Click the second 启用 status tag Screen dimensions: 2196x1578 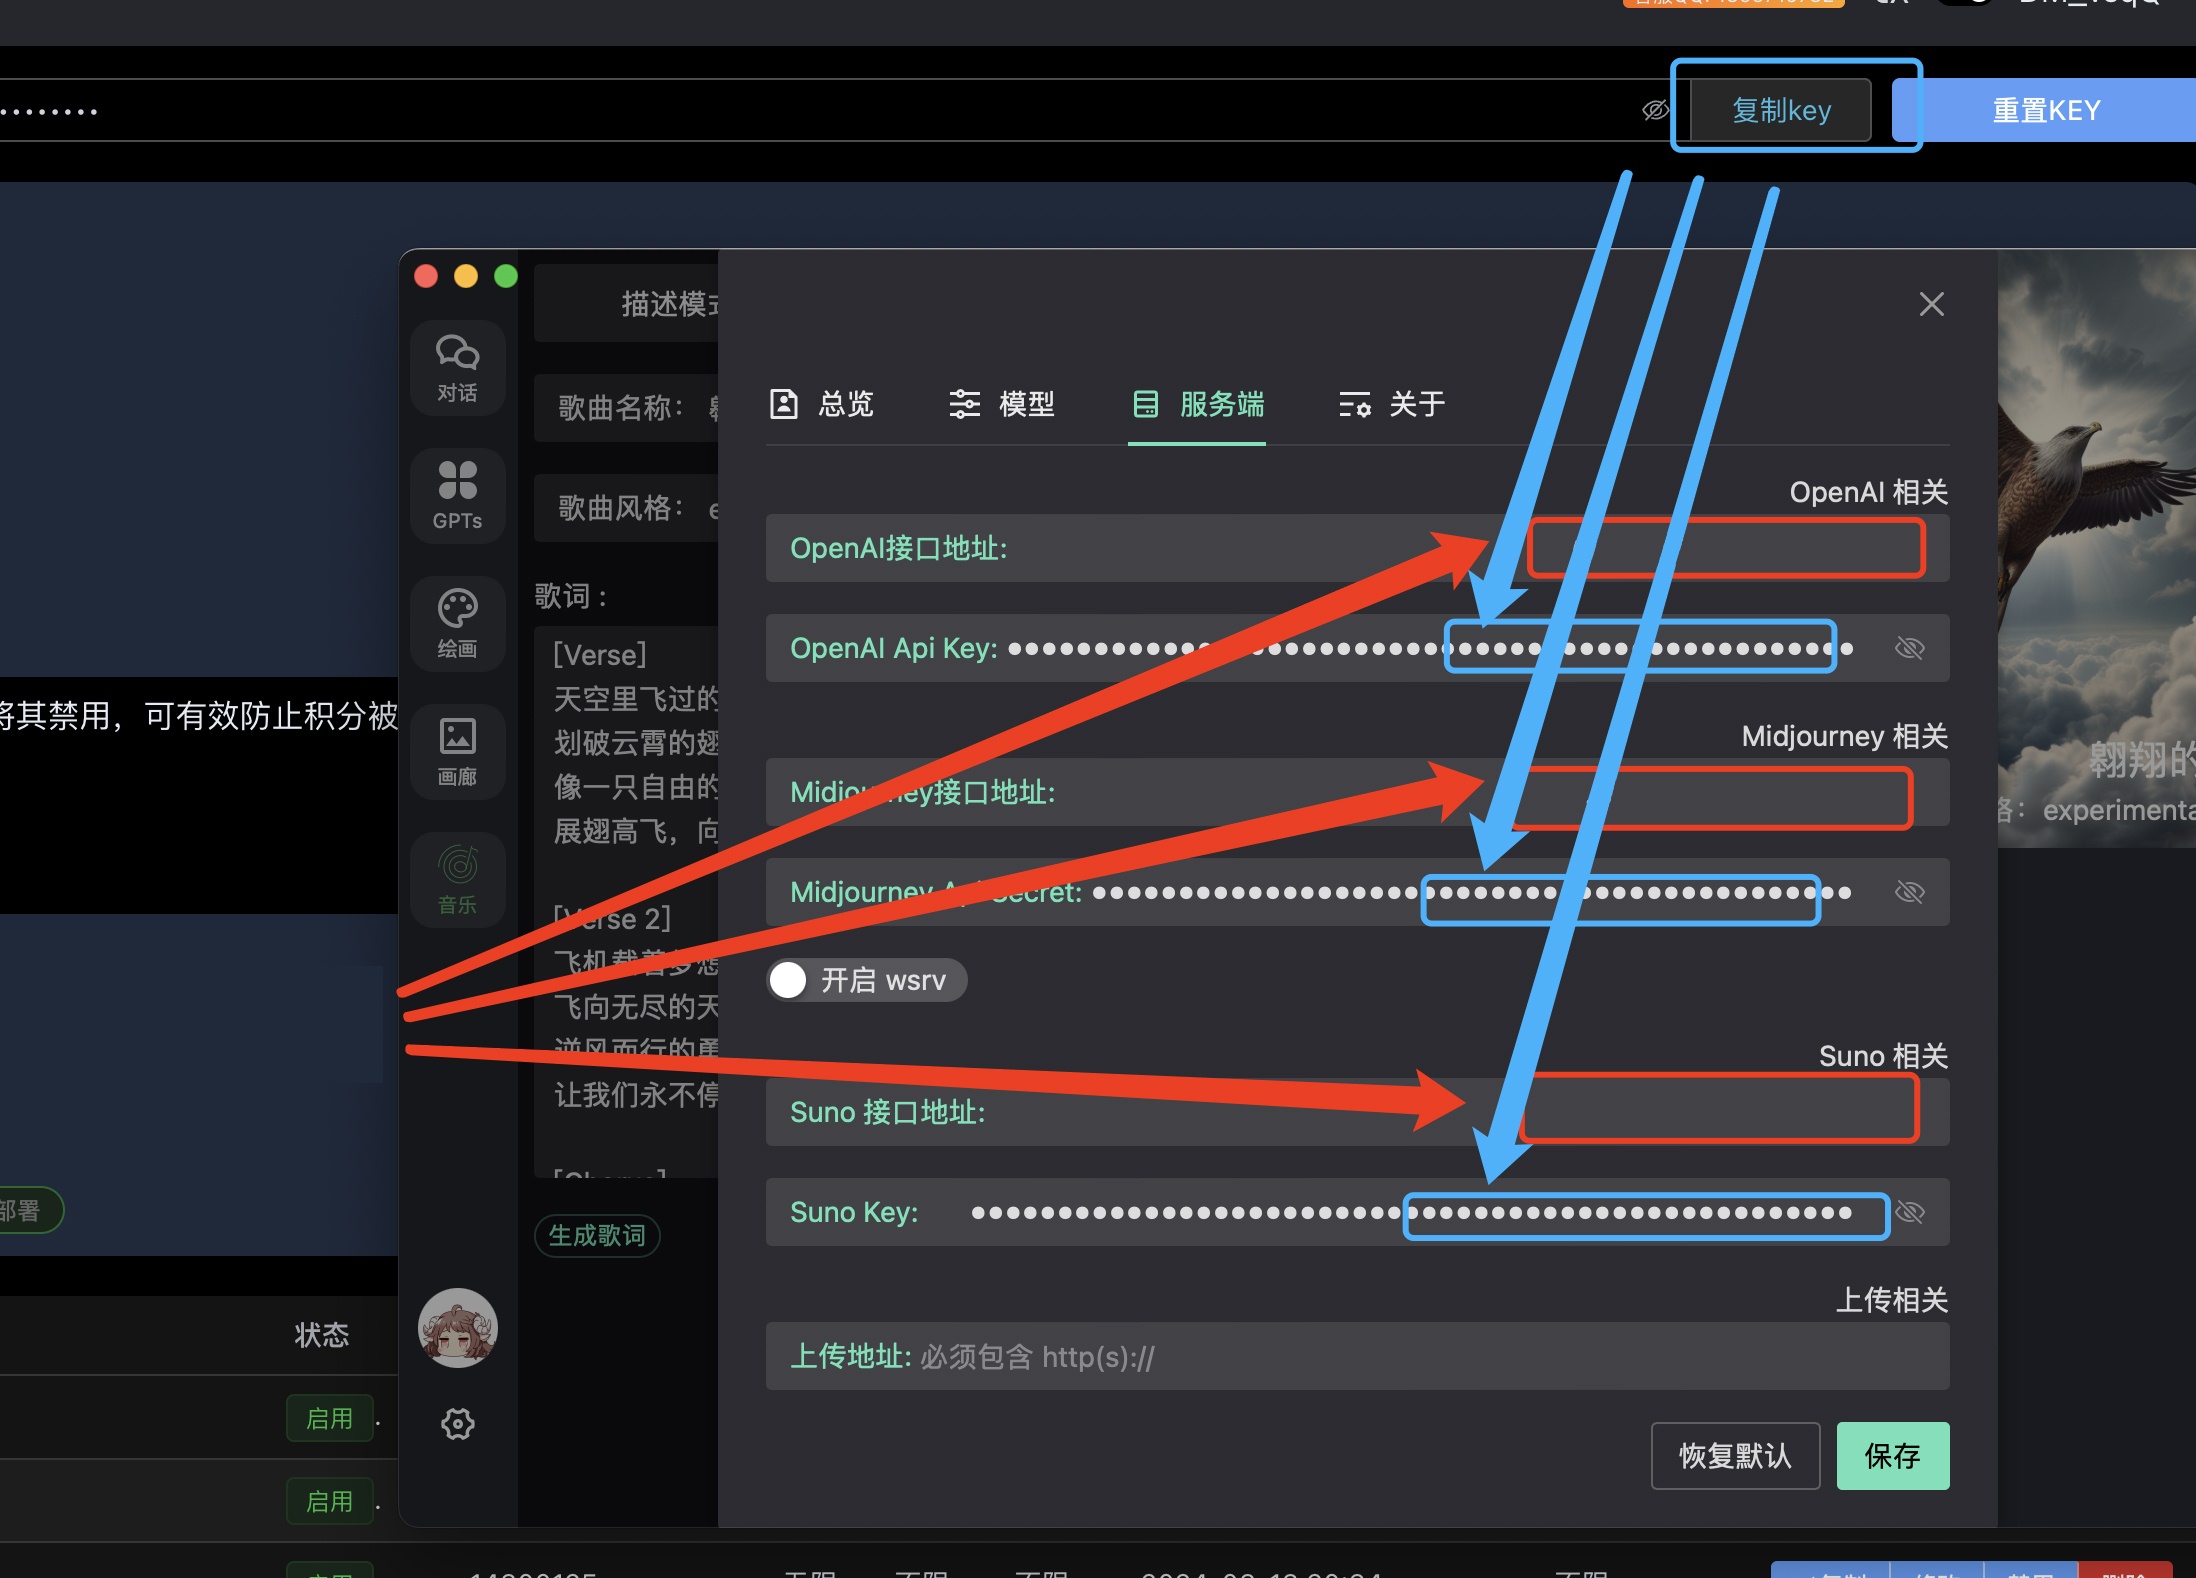(329, 1501)
